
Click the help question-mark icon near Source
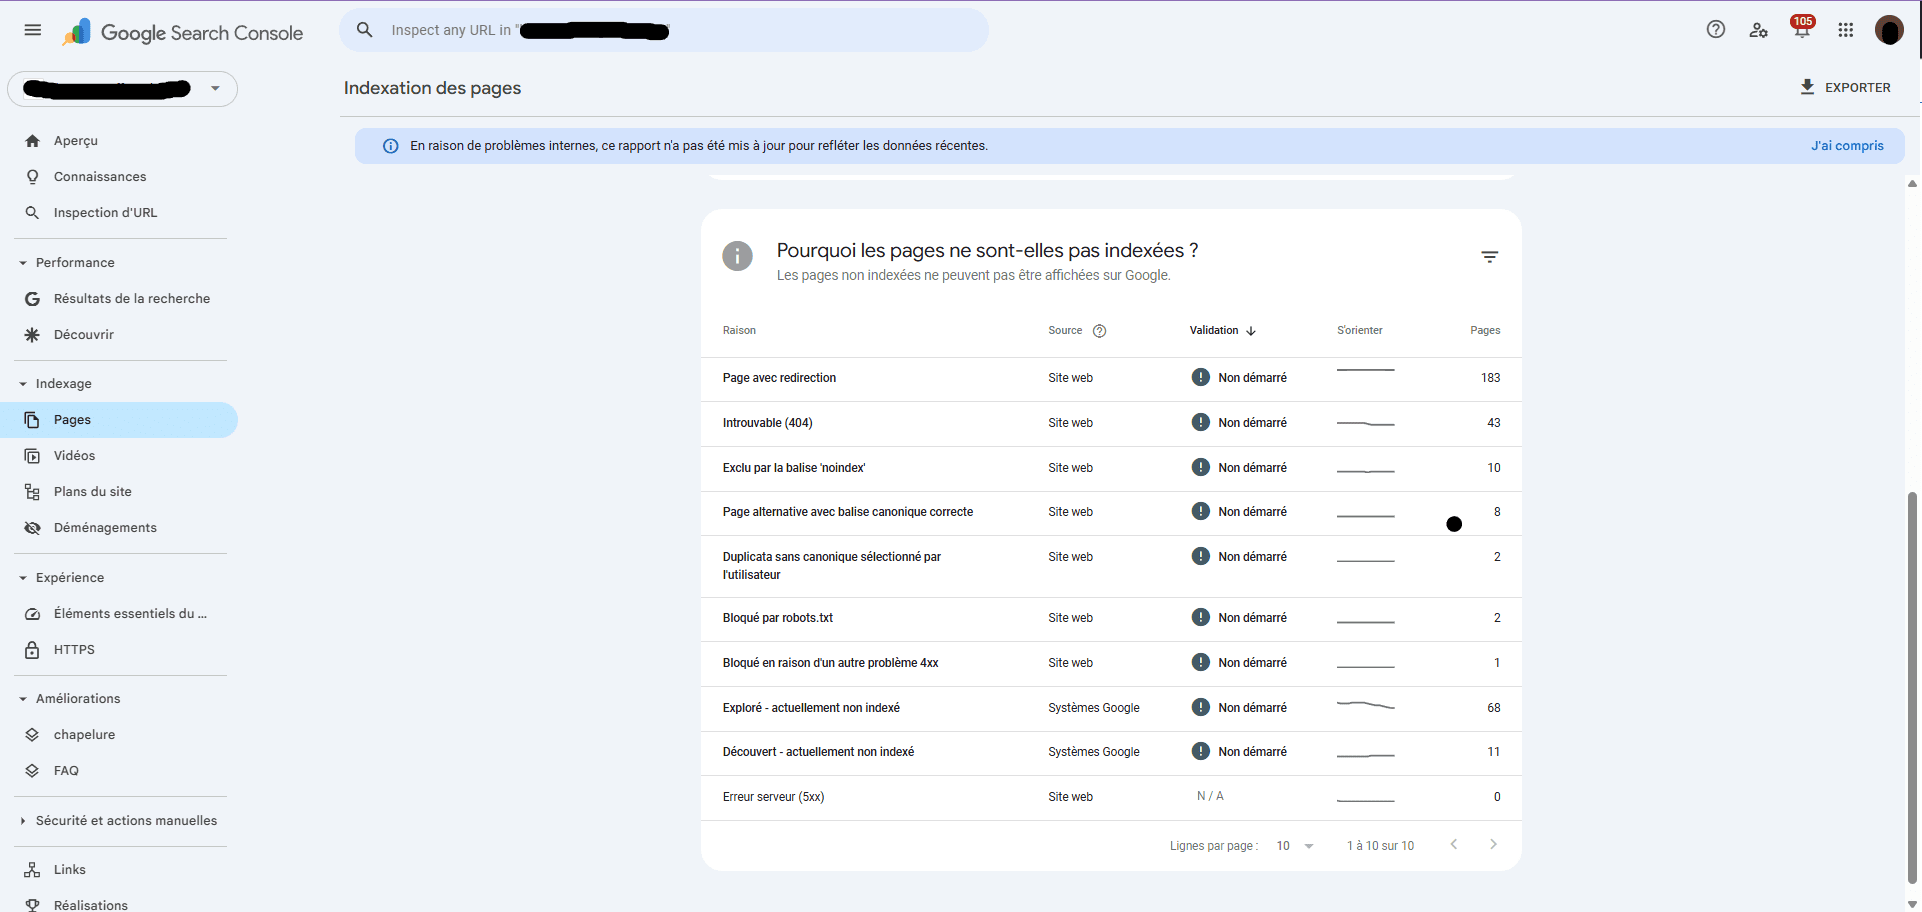coord(1100,330)
